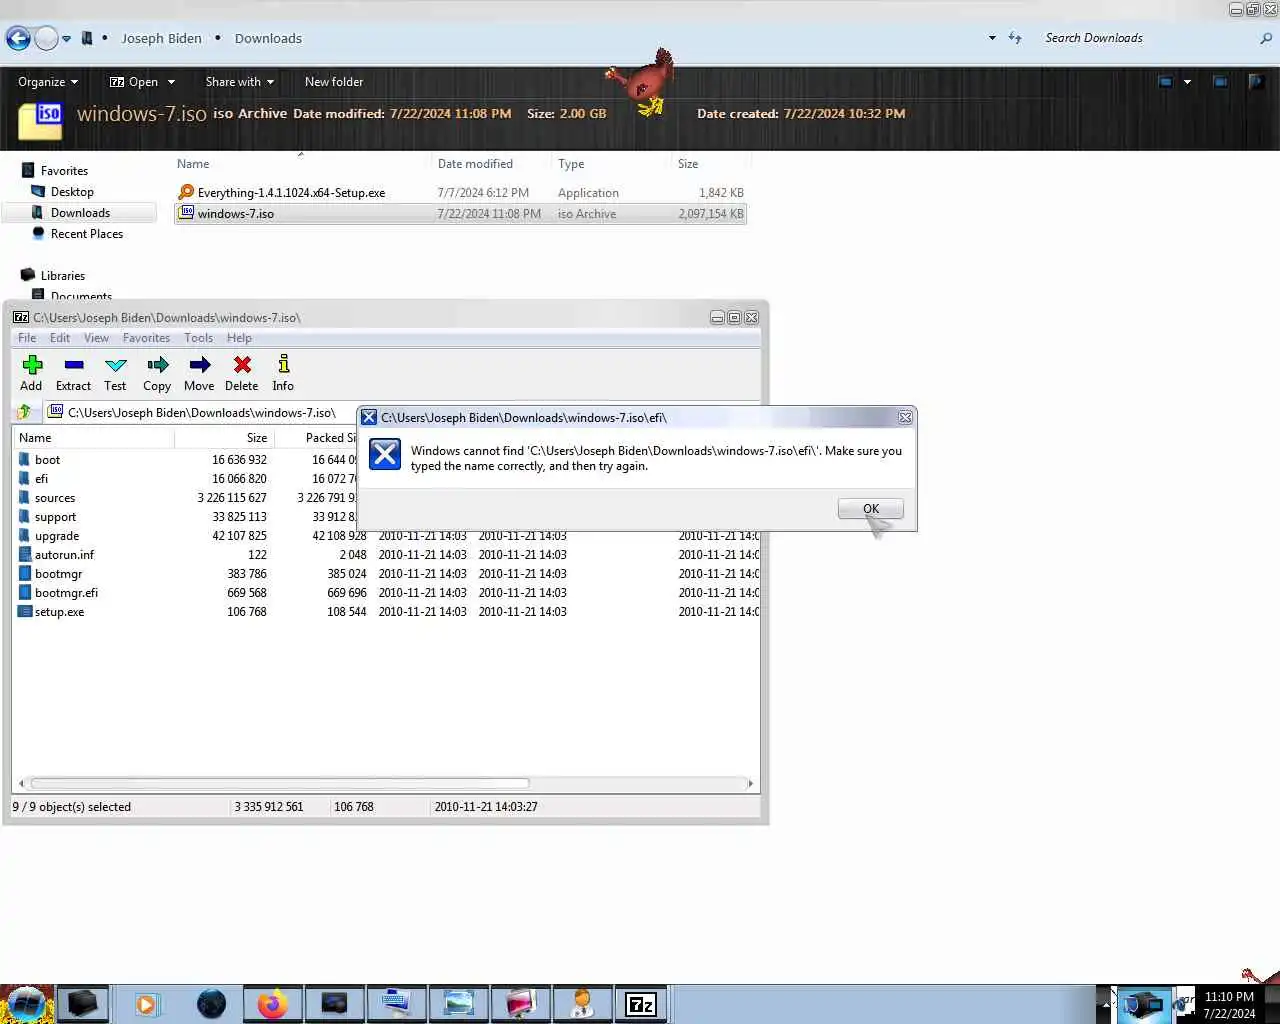This screenshot has height=1024, width=1280.
Task: Click the Copy icon in 7-Zip toolbar
Action: pyautogui.click(x=157, y=365)
